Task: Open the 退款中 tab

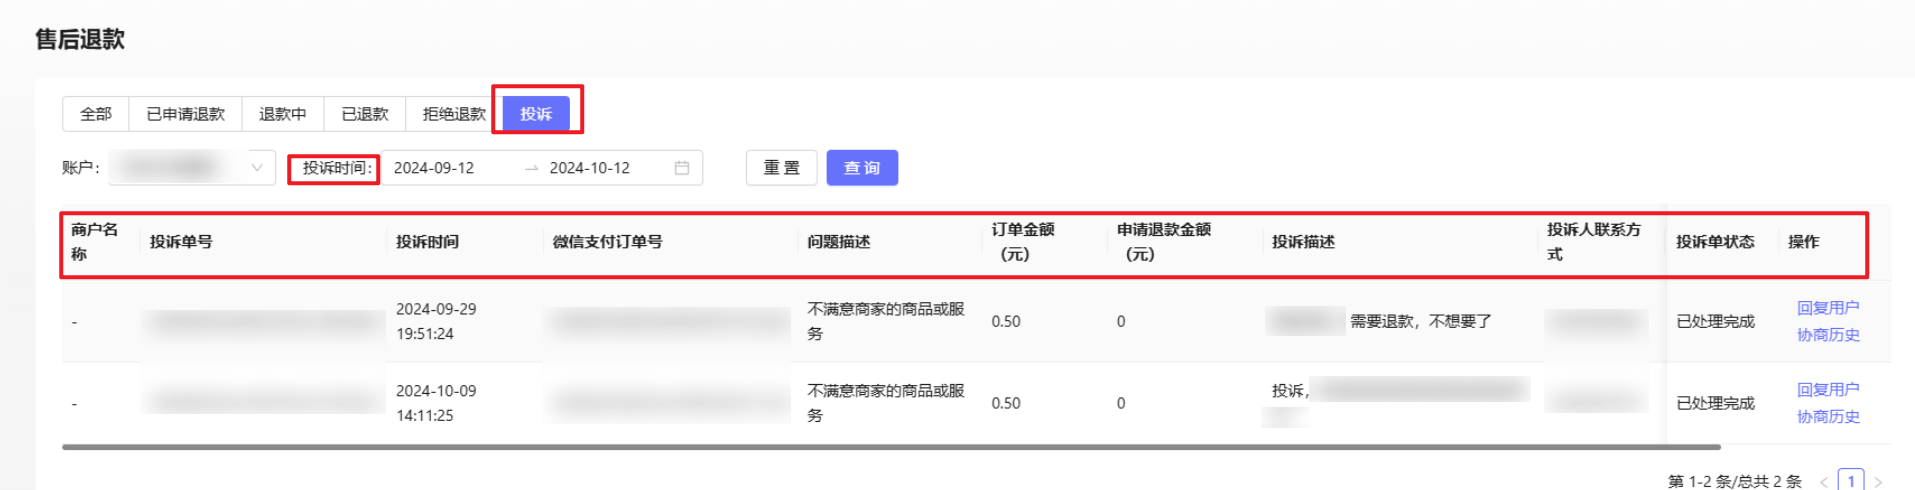Action: click(282, 114)
